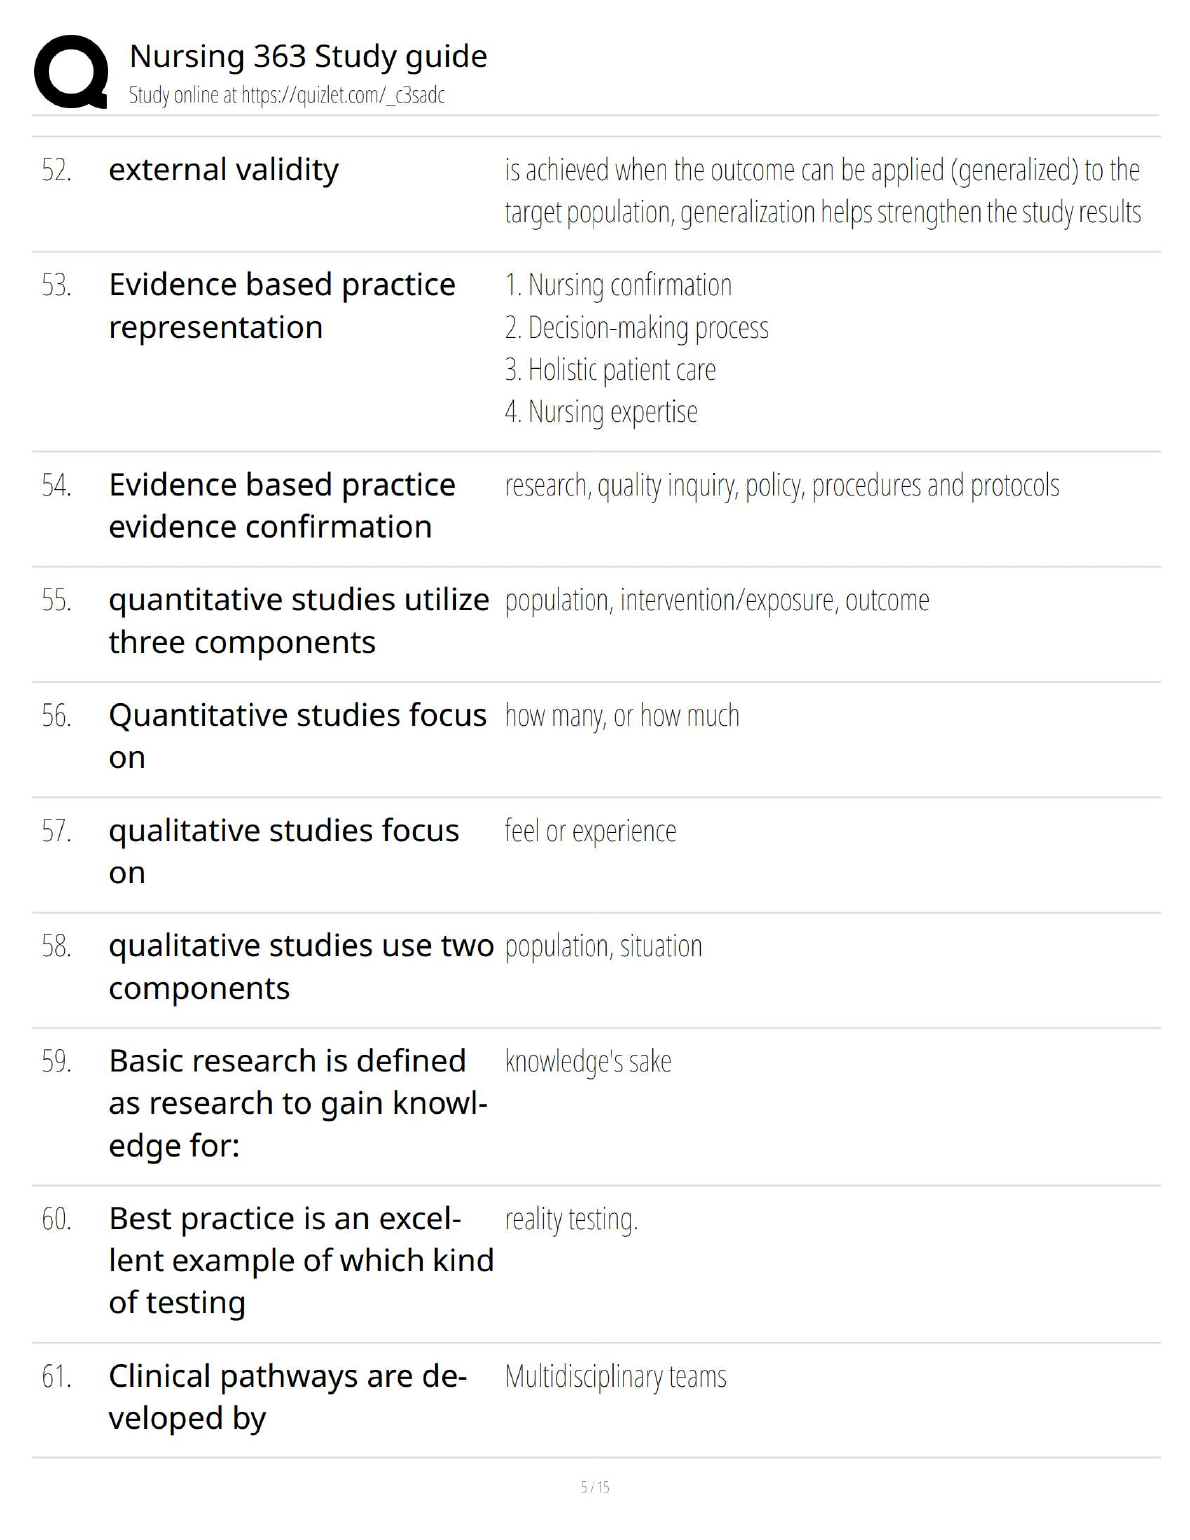Click the definition 'feel or experience'
1190x1540 pixels.
coord(590,831)
